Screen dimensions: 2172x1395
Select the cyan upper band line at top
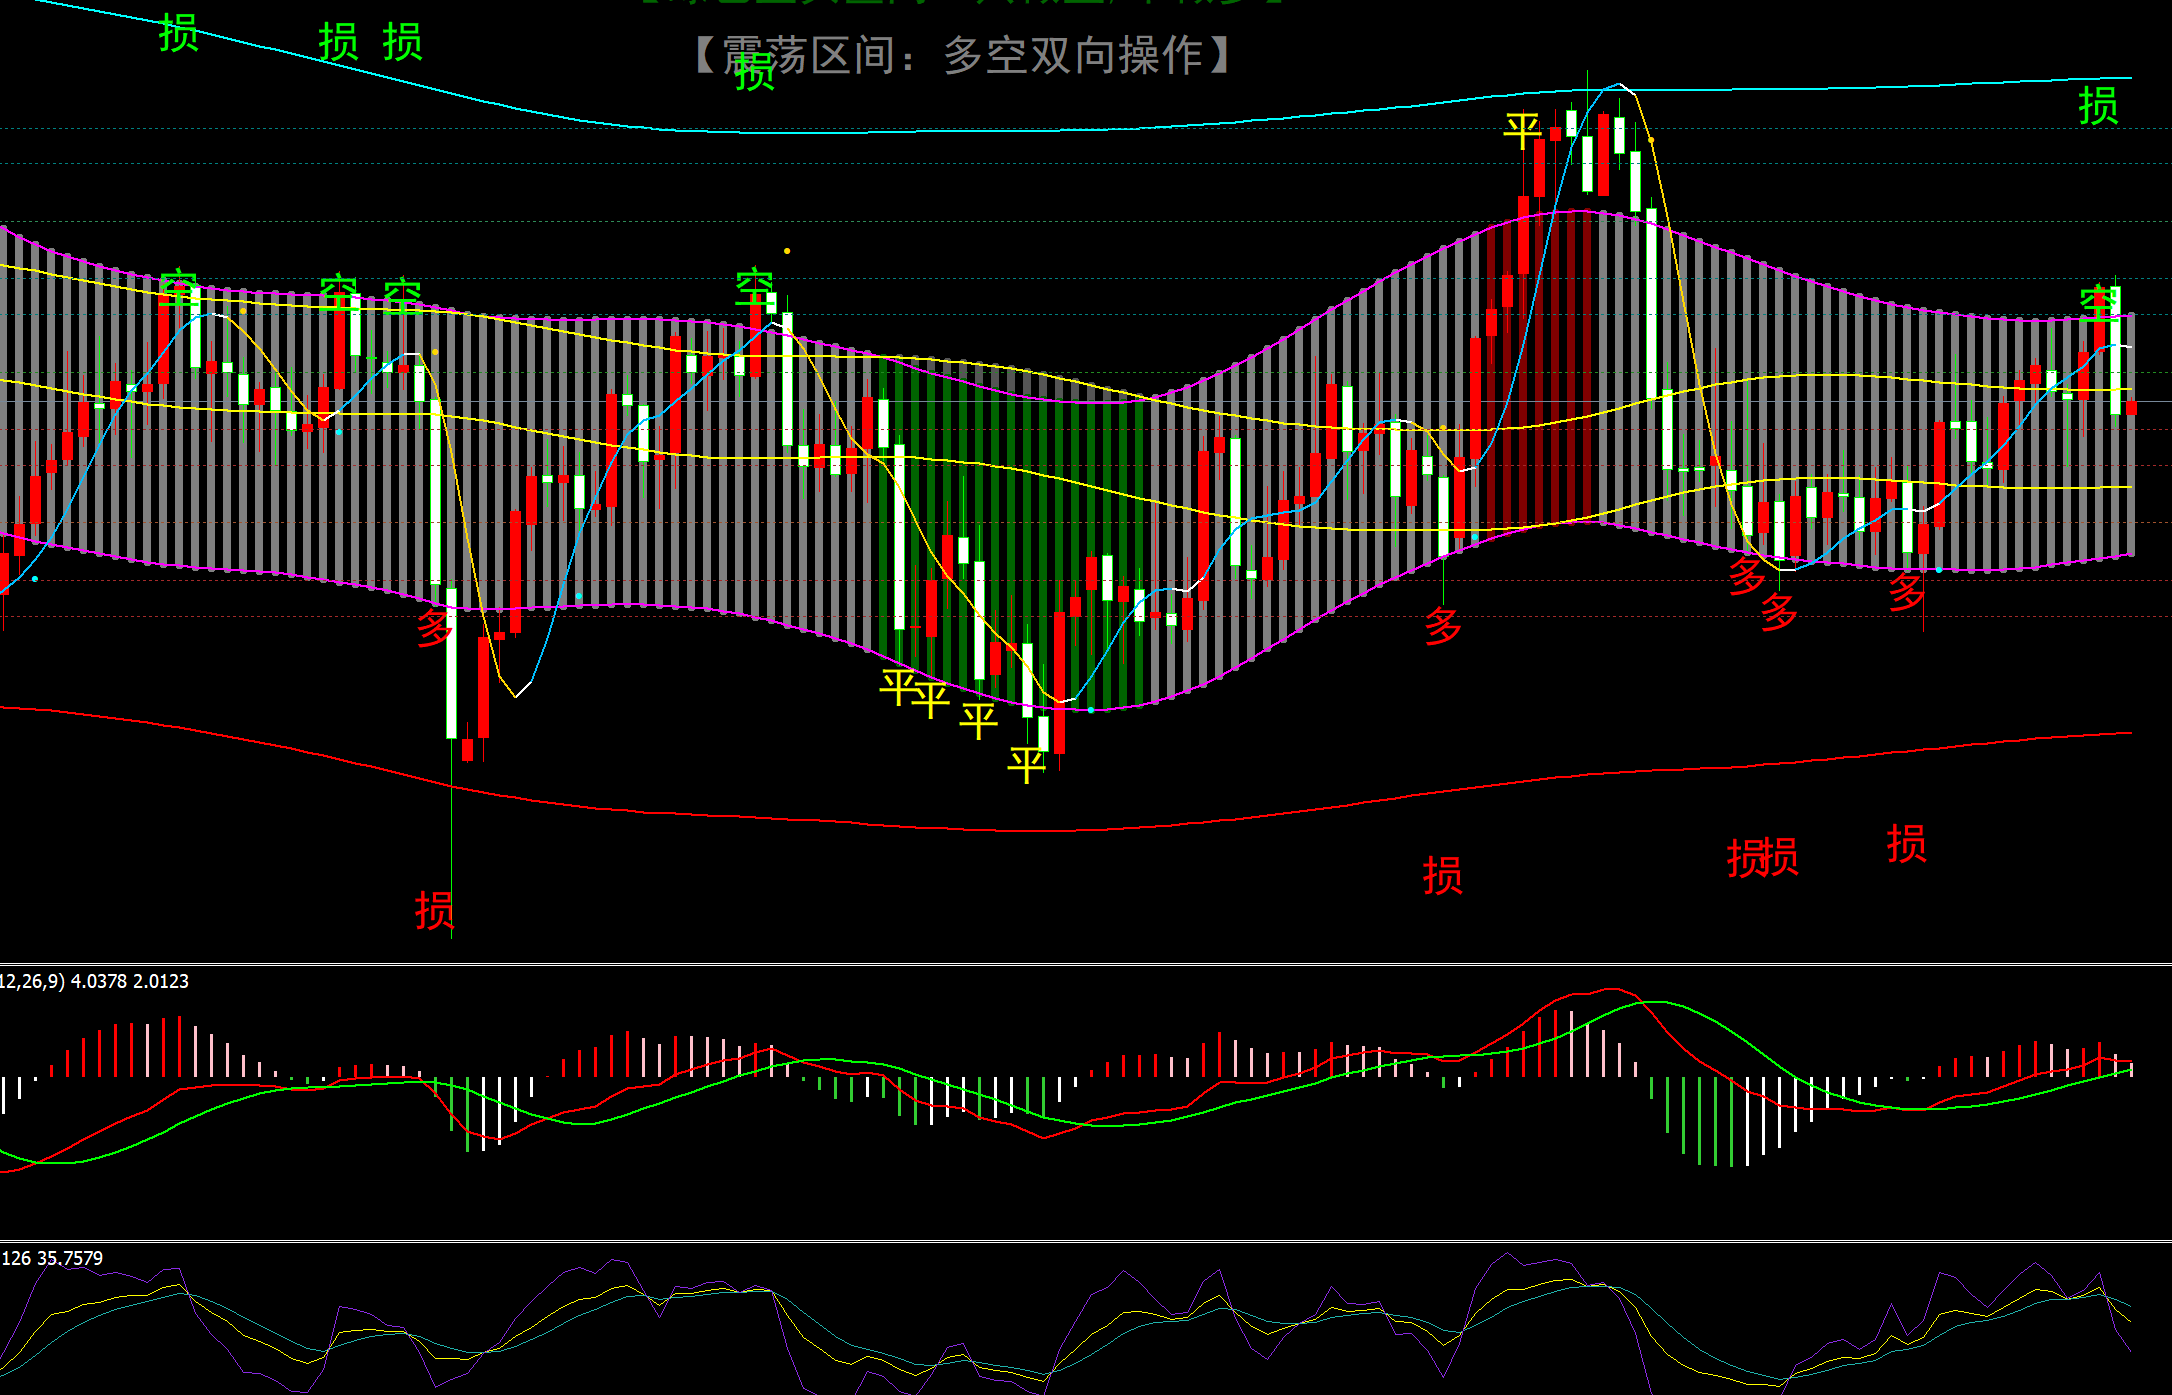click(1000, 130)
